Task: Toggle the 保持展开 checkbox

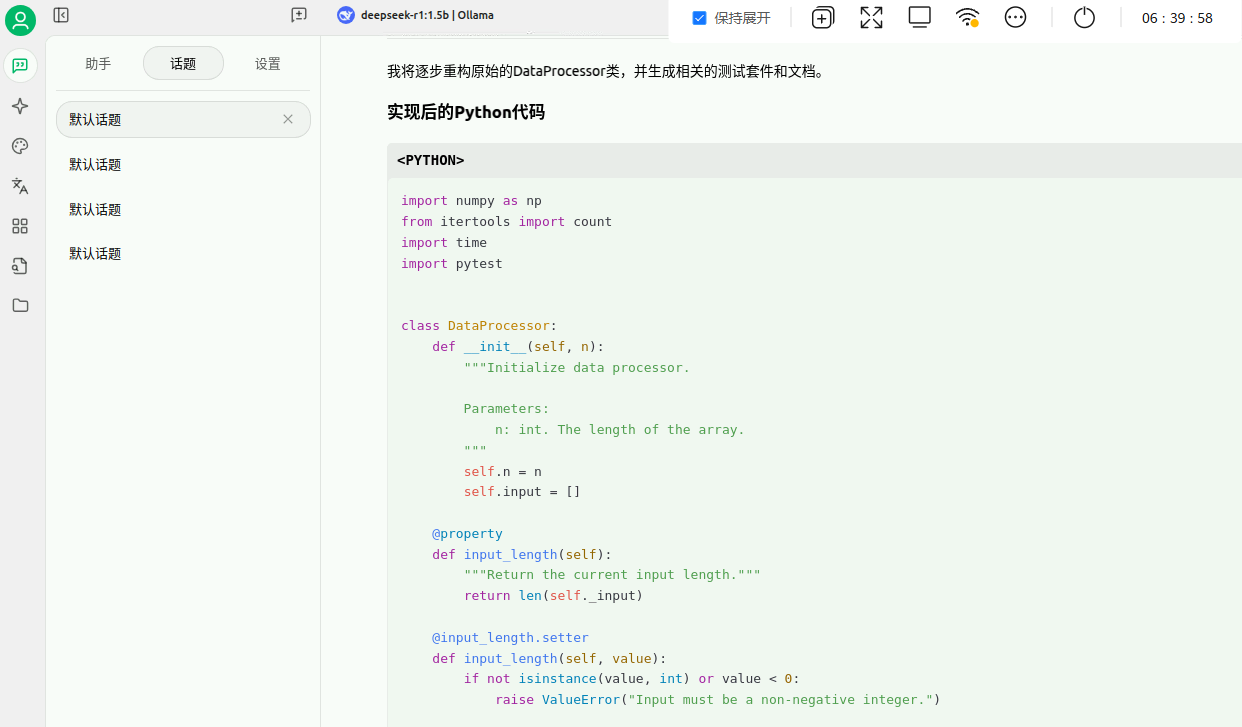Action: pyautogui.click(x=699, y=18)
